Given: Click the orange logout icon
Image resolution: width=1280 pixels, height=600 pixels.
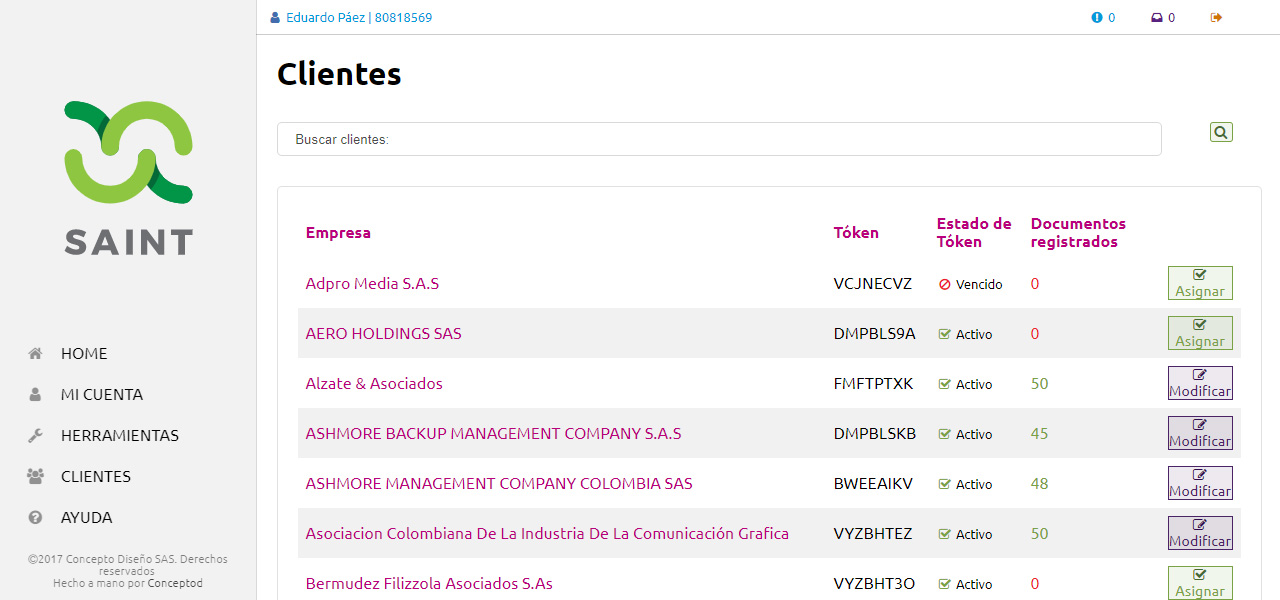Looking at the screenshot, I should pyautogui.click(x=1216, y=18).
